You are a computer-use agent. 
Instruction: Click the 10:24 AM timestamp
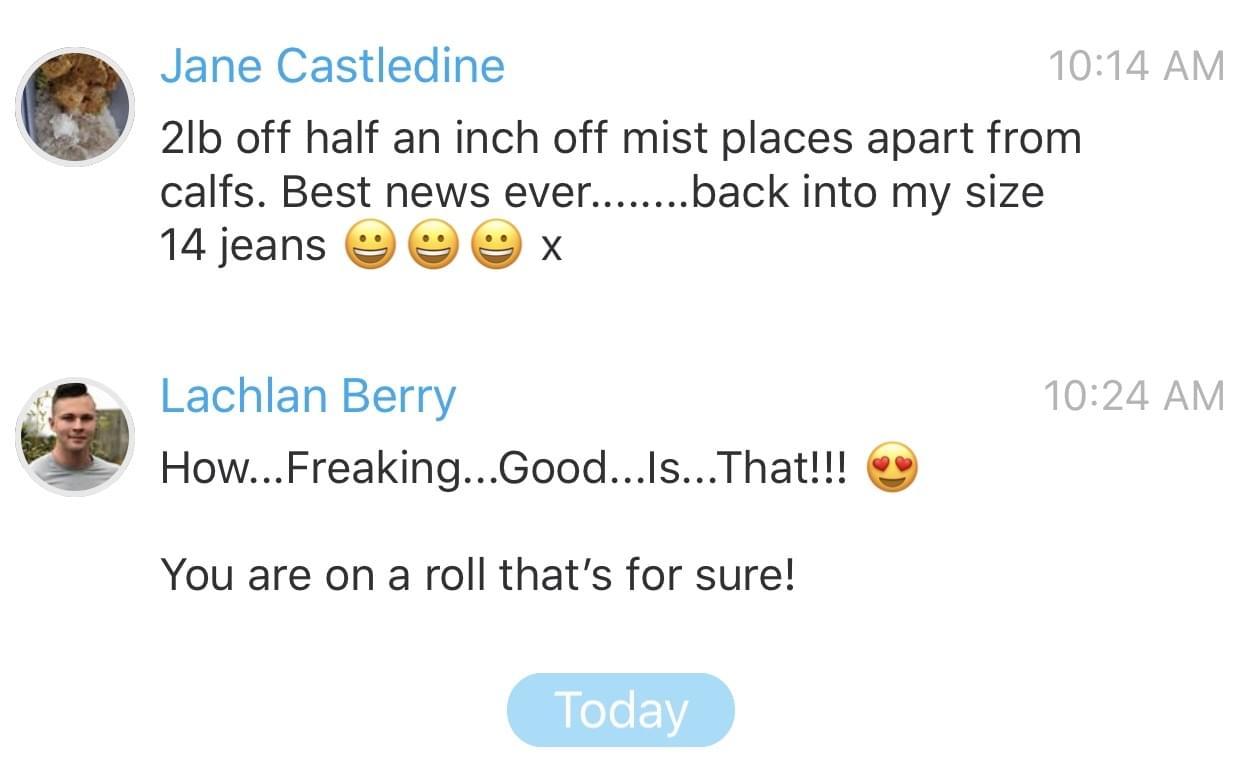coord(1133,397)
